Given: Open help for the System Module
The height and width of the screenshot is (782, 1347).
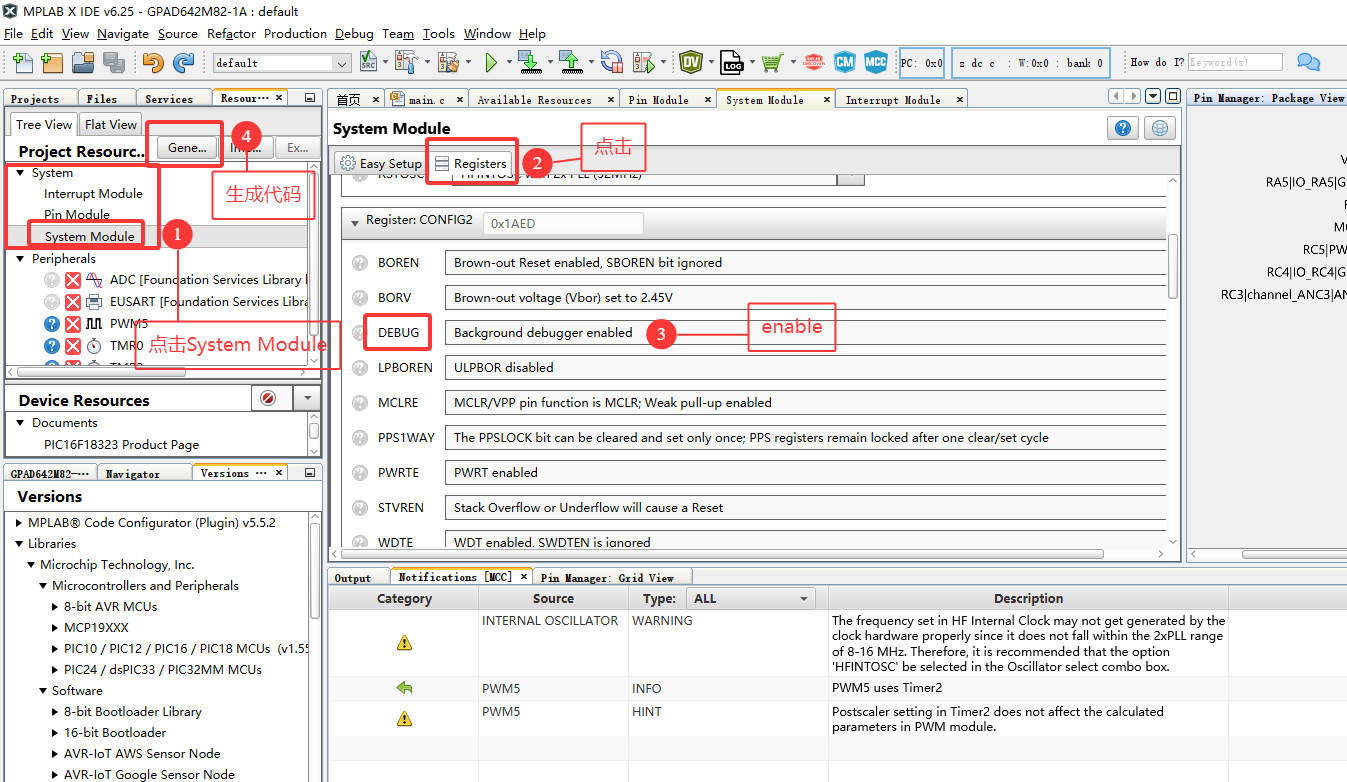Looking at the screenshot, I should click(x=1123, y=128).
